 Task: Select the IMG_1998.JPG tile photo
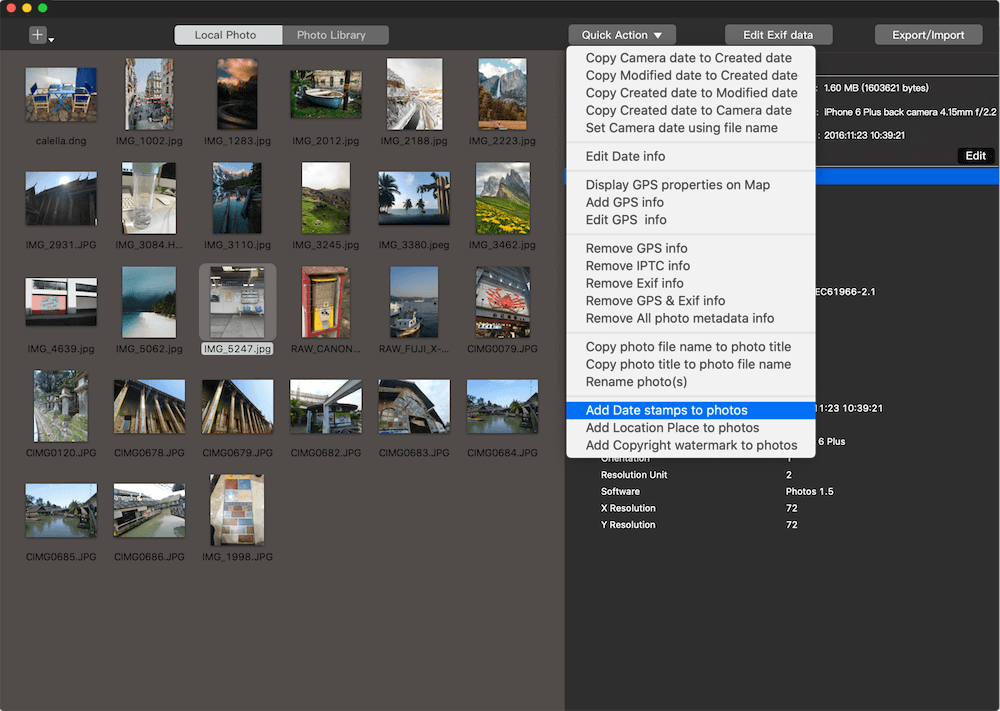tap(237, 510)
